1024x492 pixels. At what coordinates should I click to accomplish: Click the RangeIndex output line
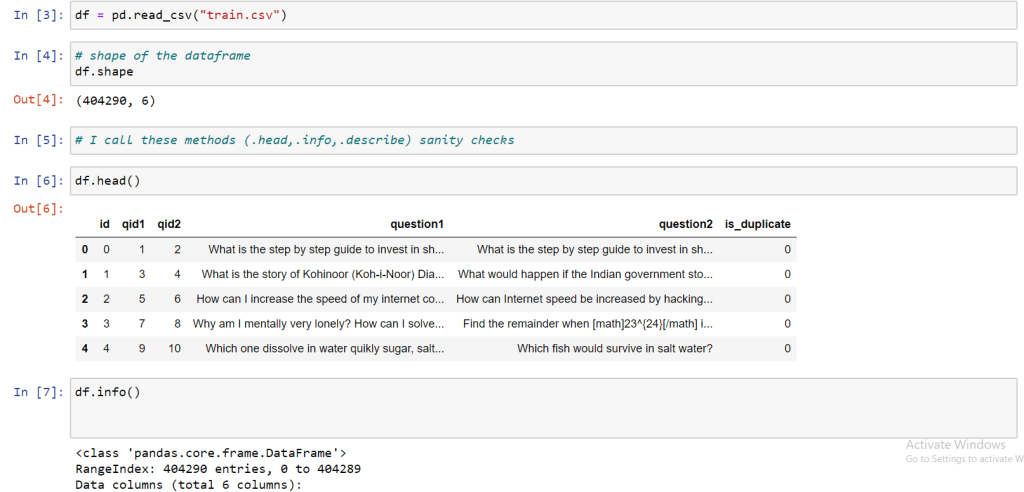tap(218, 469)
